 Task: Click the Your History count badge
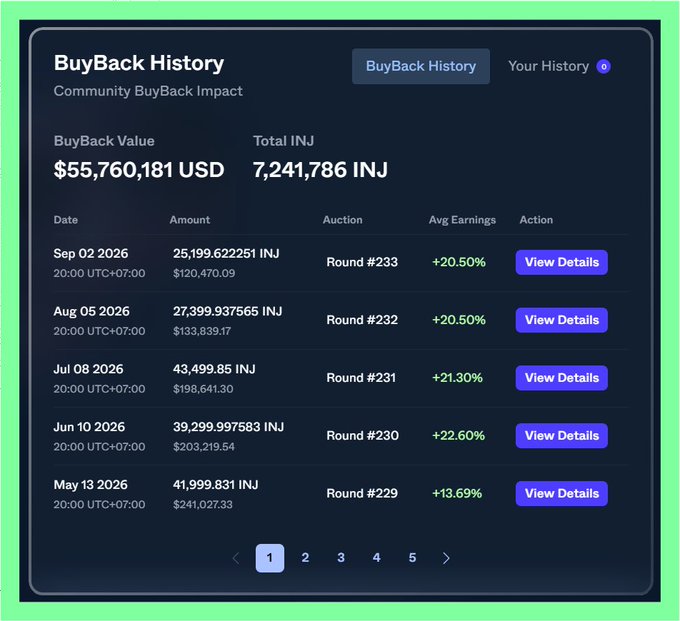(x=603, y=66)
